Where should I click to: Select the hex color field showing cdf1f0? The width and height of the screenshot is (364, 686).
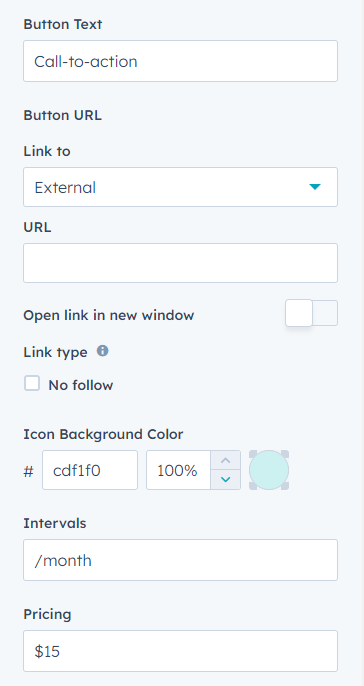pos(90,470)
